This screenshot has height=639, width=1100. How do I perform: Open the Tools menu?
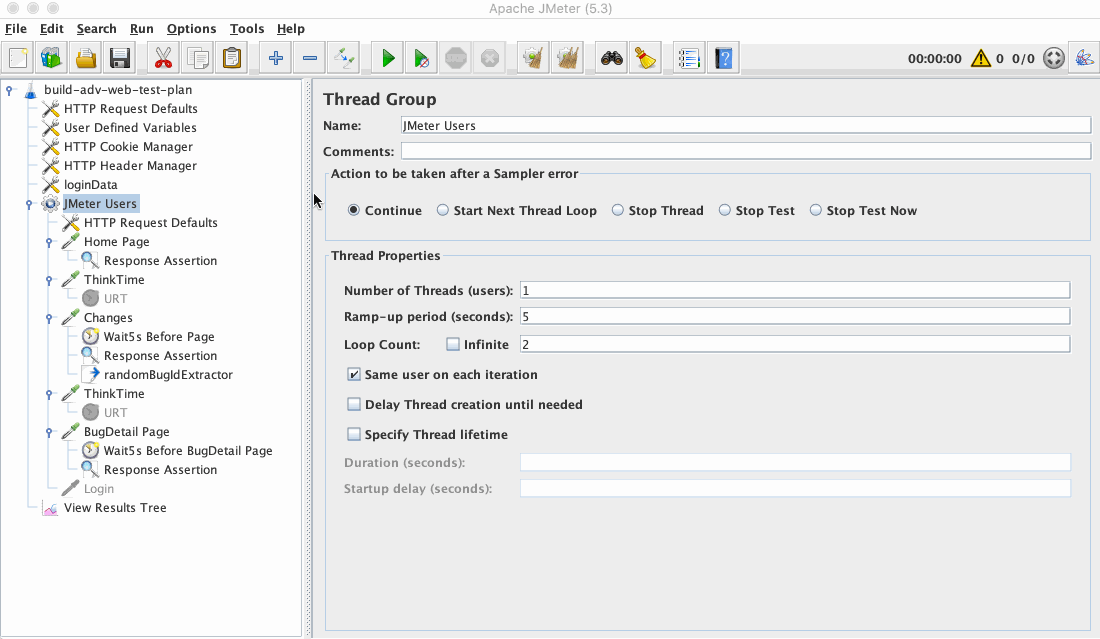click(x=246, y=29)
